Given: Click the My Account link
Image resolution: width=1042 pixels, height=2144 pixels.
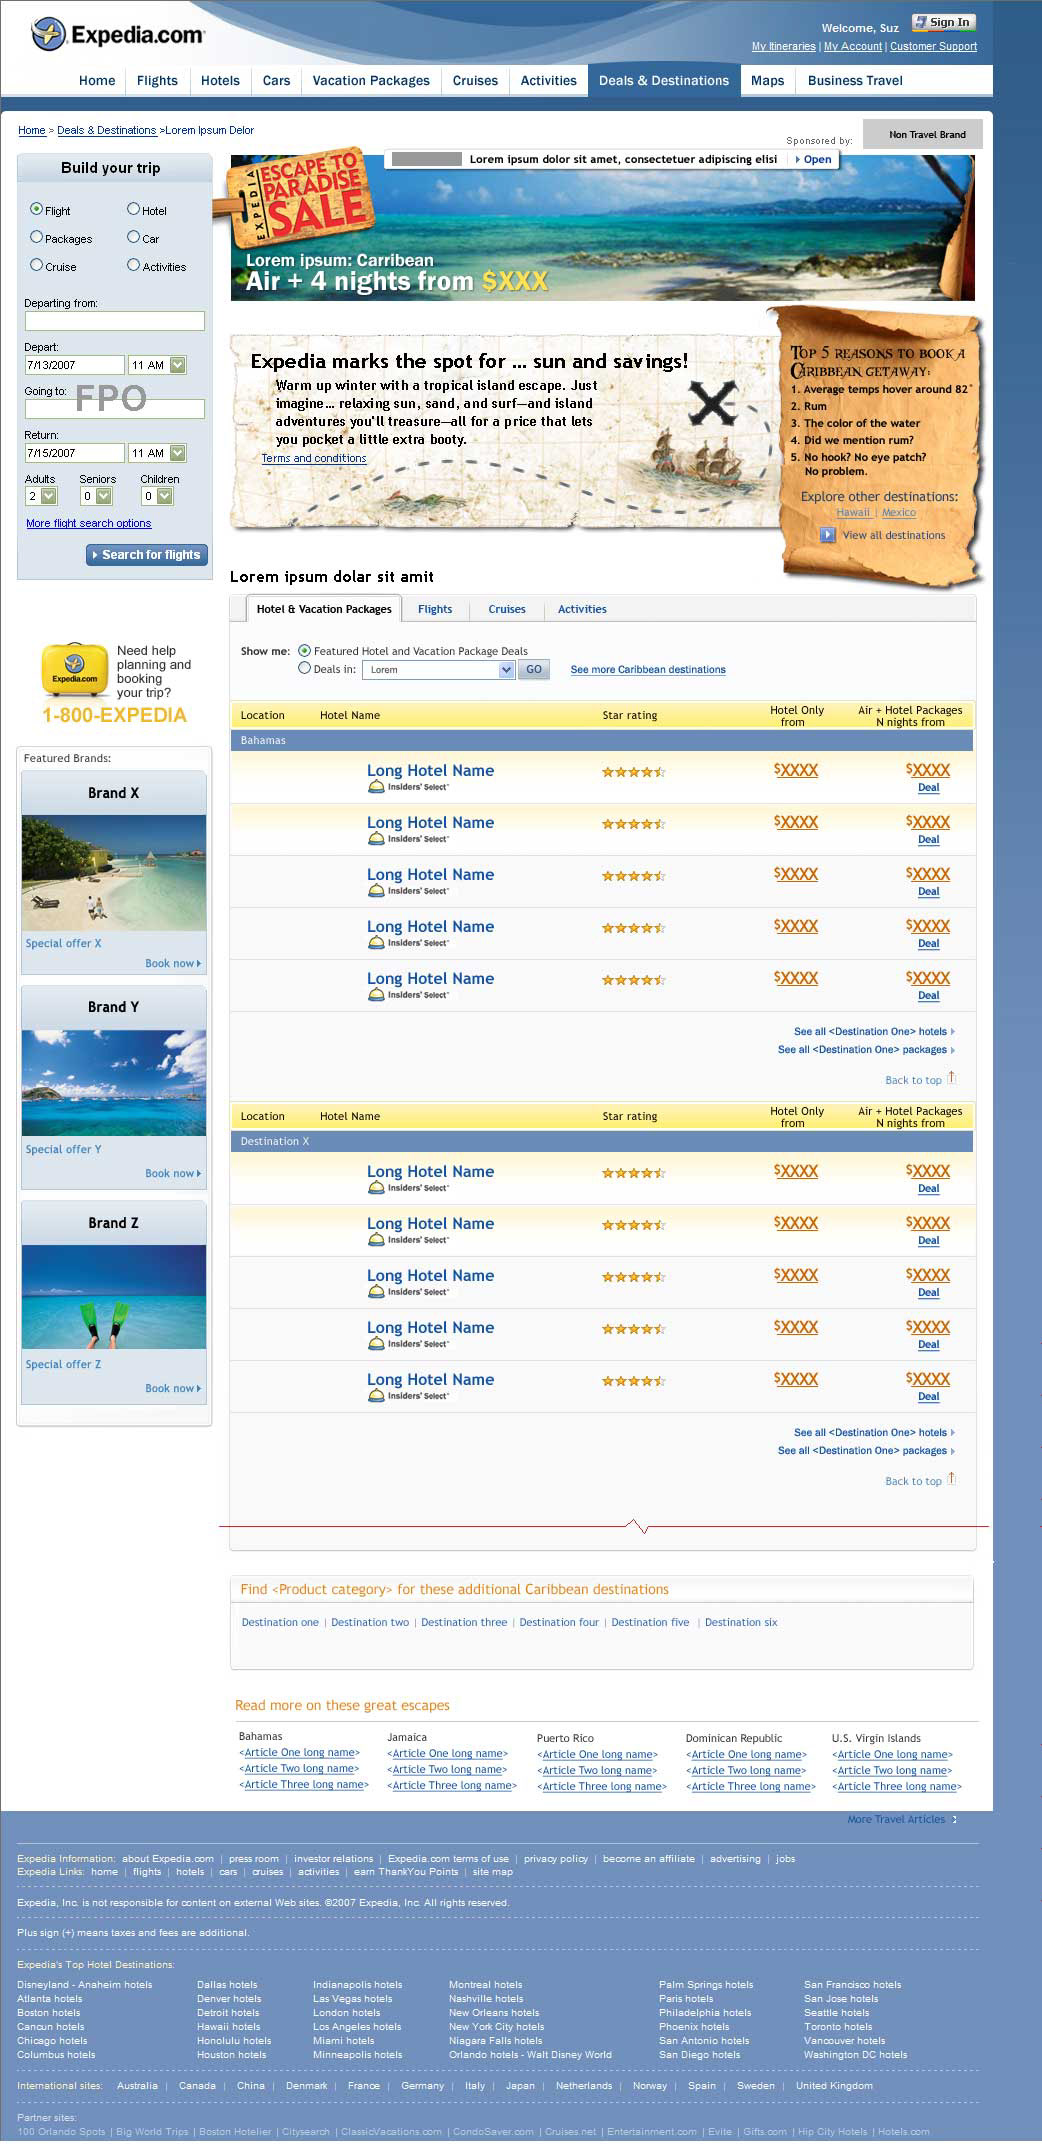Looking at the screenshot, I should [853, 46].
